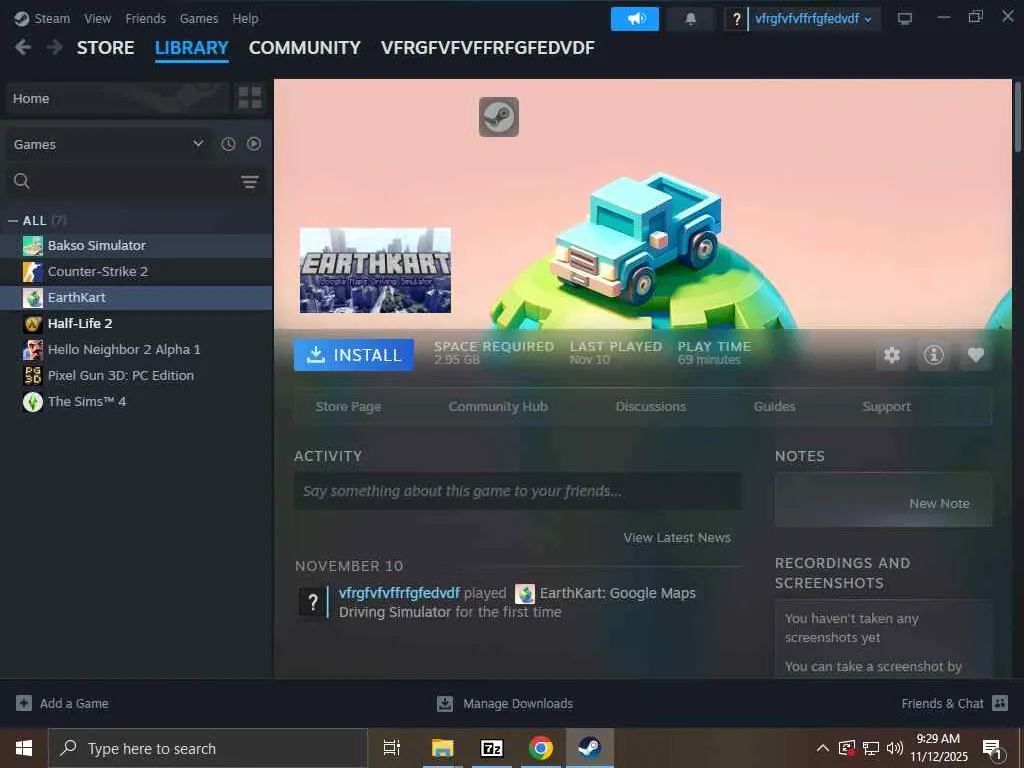The width and height of the screenshot is (1024, 768).
Task: Install EarthKart
Action: (354, 355)
